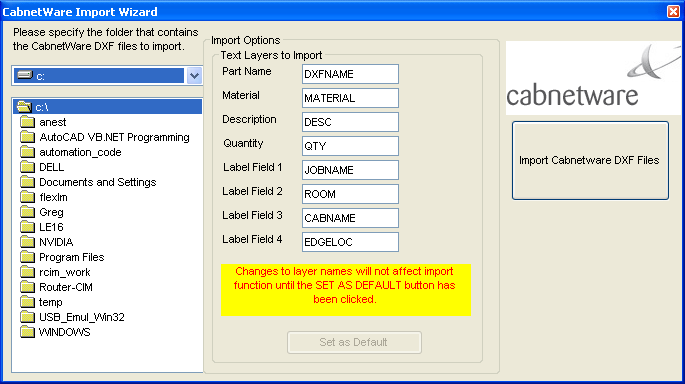Click the cabnetware logo image
This screenshot has width=685, height=384.
tap(593, 78)
